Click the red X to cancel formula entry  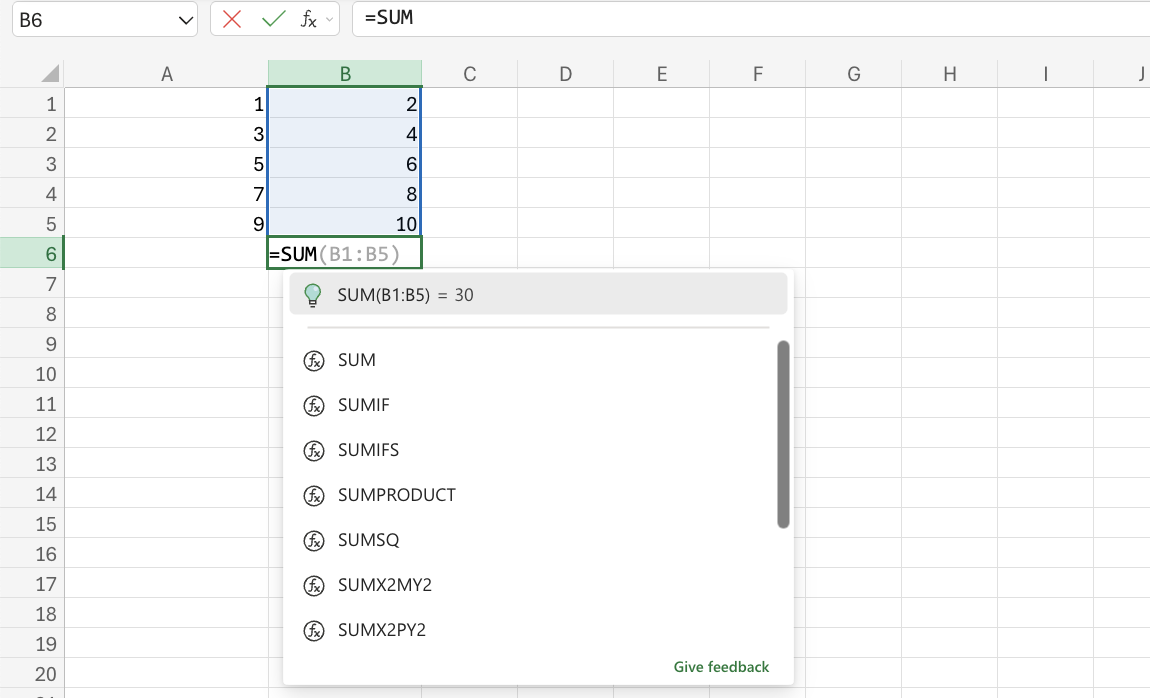[x=231, y=20]
